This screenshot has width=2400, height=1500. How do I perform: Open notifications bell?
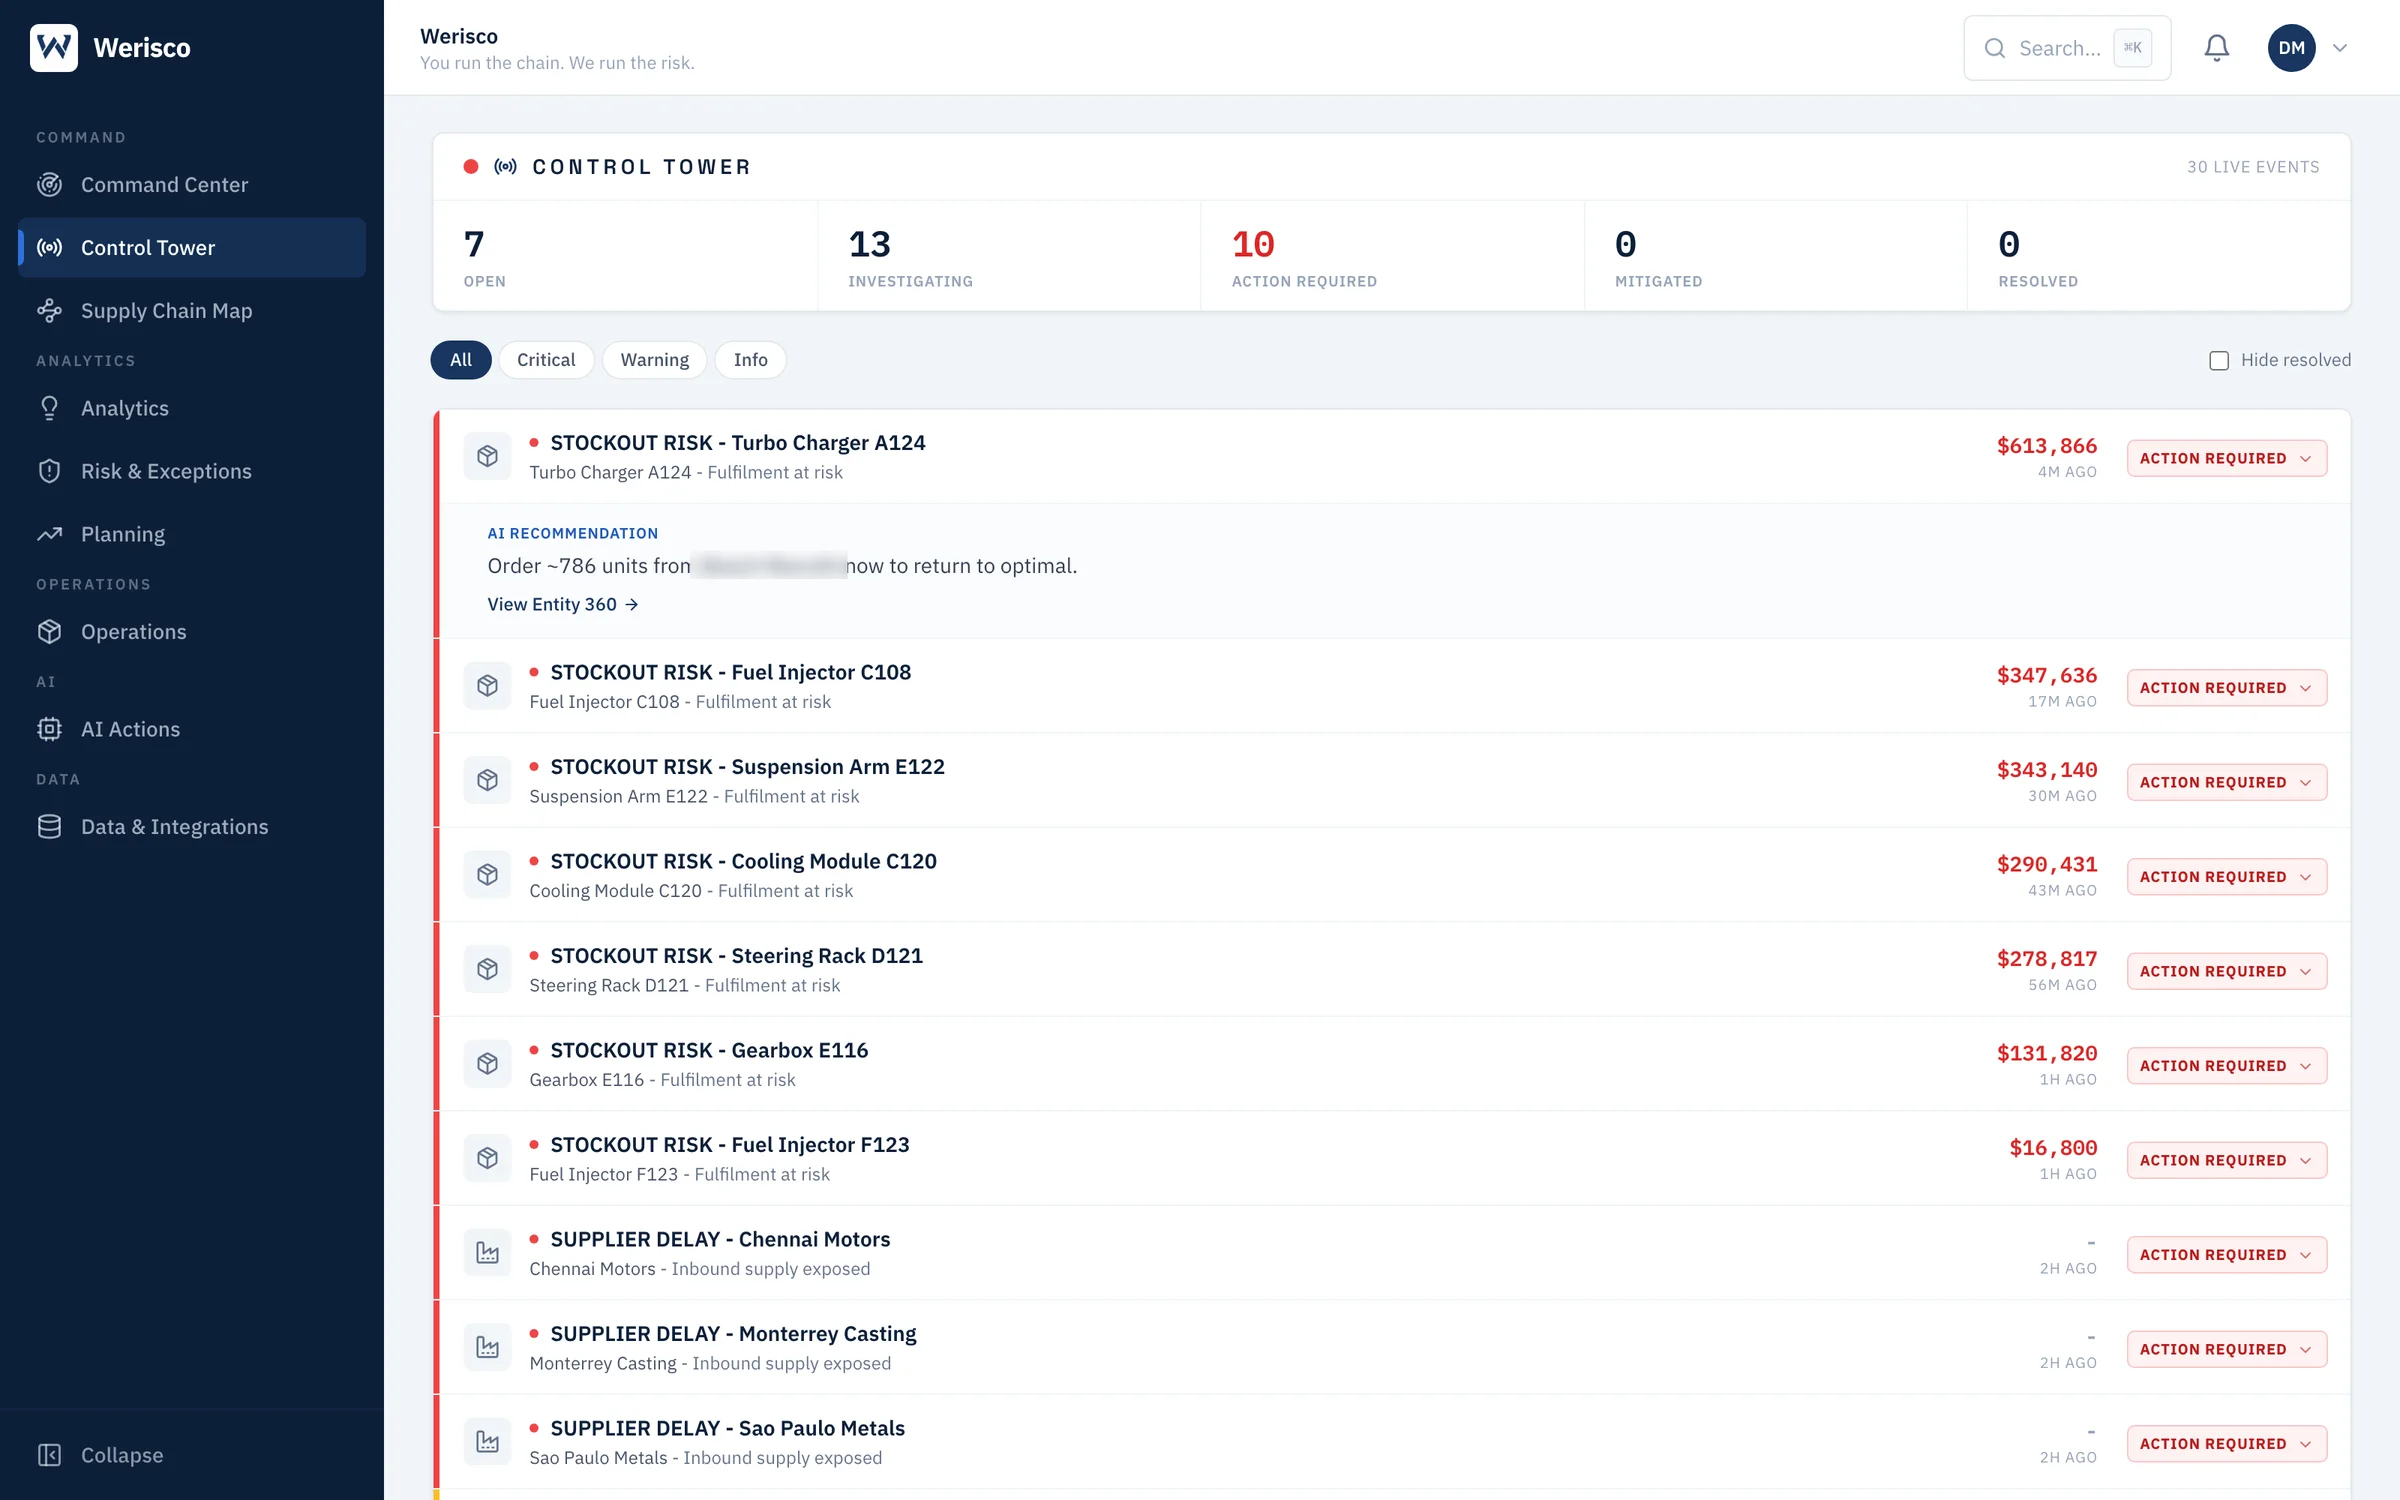[x=2216, y=47]
